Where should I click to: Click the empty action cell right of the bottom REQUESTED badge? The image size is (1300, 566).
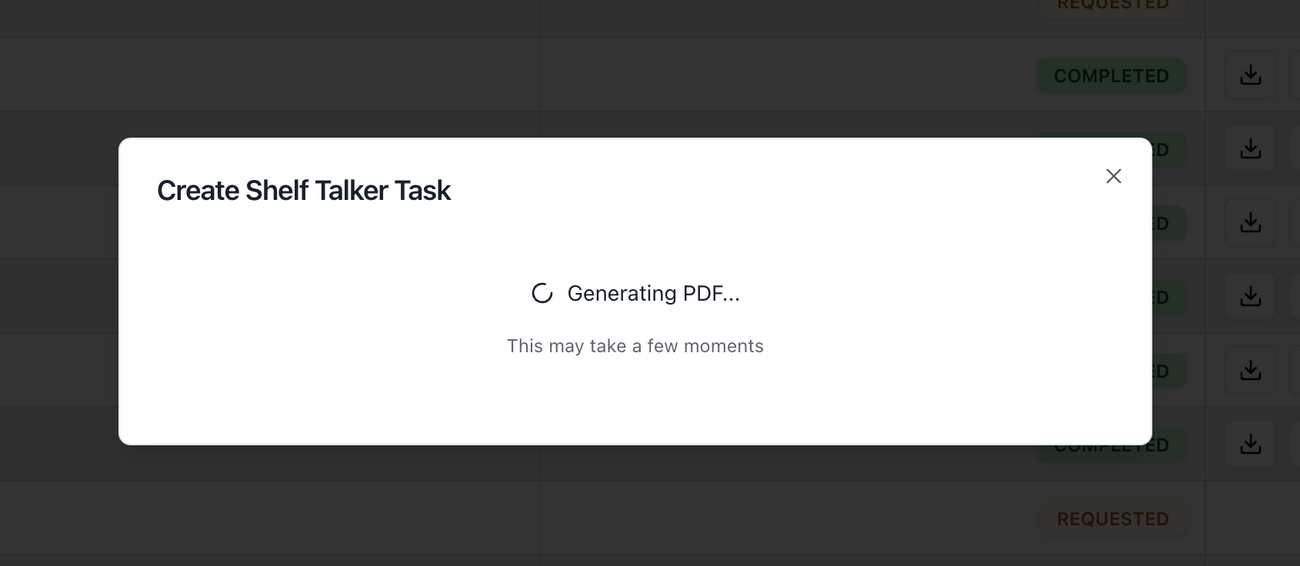click(1250, 519)
